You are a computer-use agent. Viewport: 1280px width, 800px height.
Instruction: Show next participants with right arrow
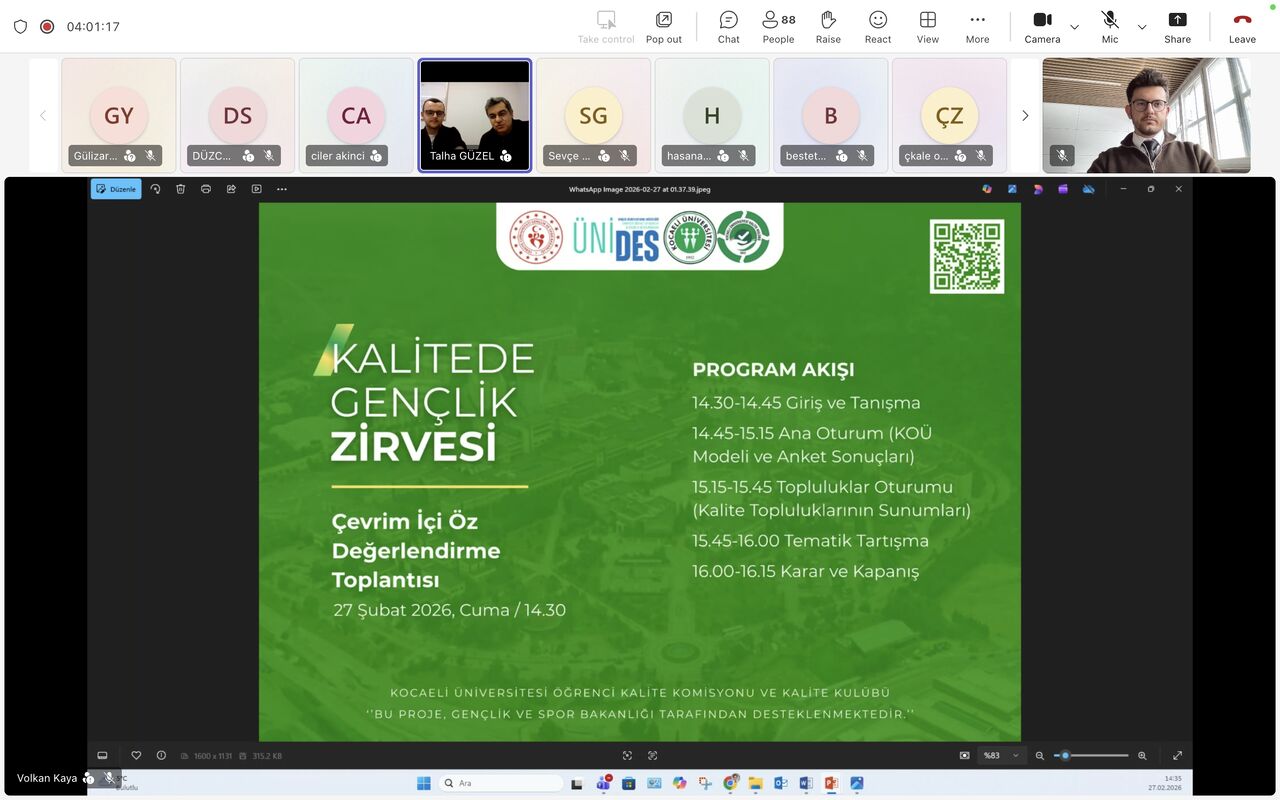[1025, 116]
